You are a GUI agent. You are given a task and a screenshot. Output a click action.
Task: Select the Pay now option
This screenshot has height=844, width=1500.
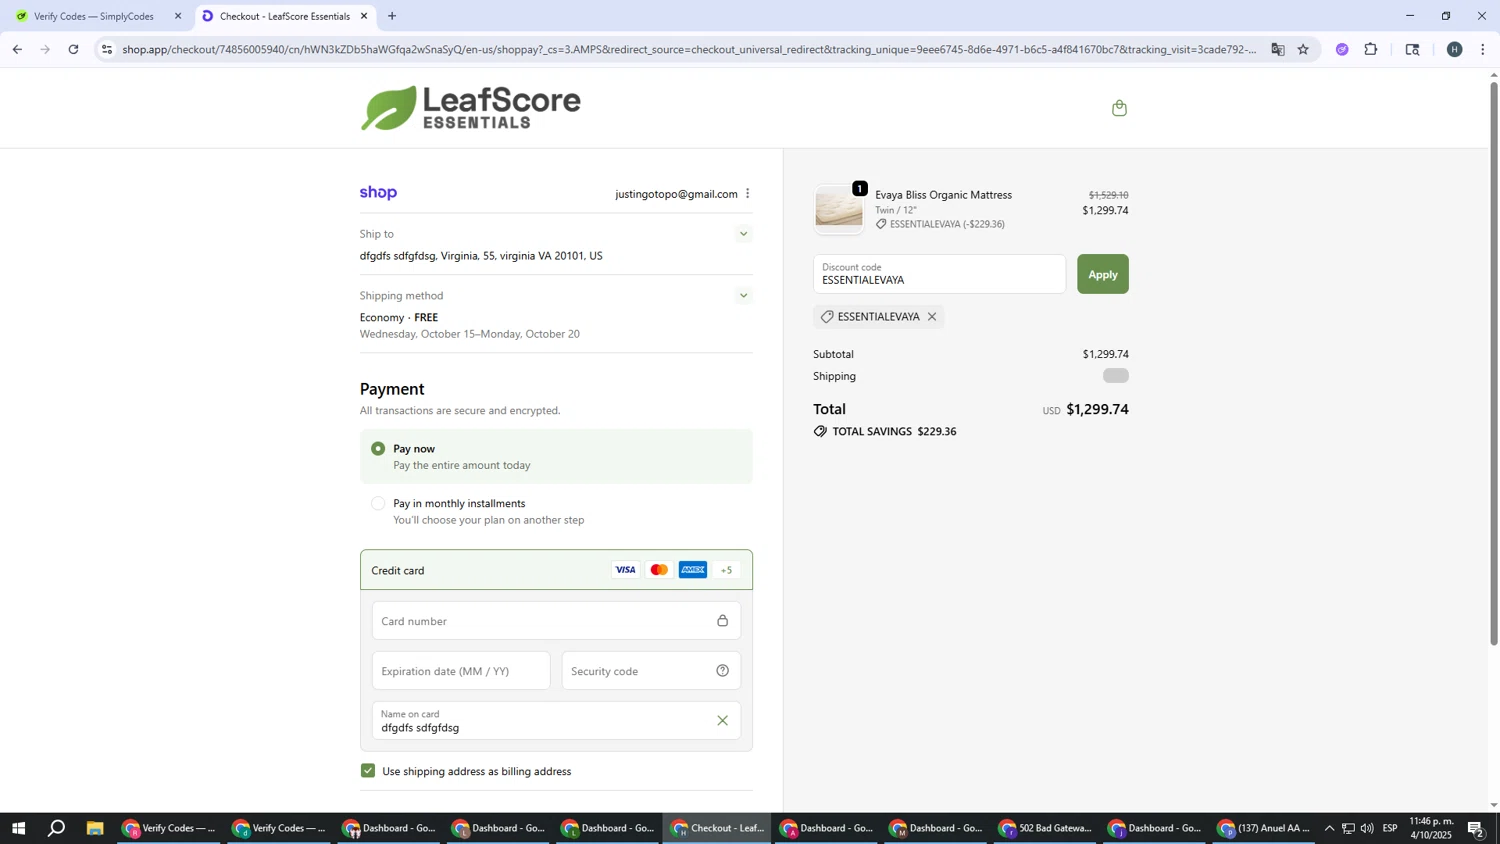(x=378, y=449)
